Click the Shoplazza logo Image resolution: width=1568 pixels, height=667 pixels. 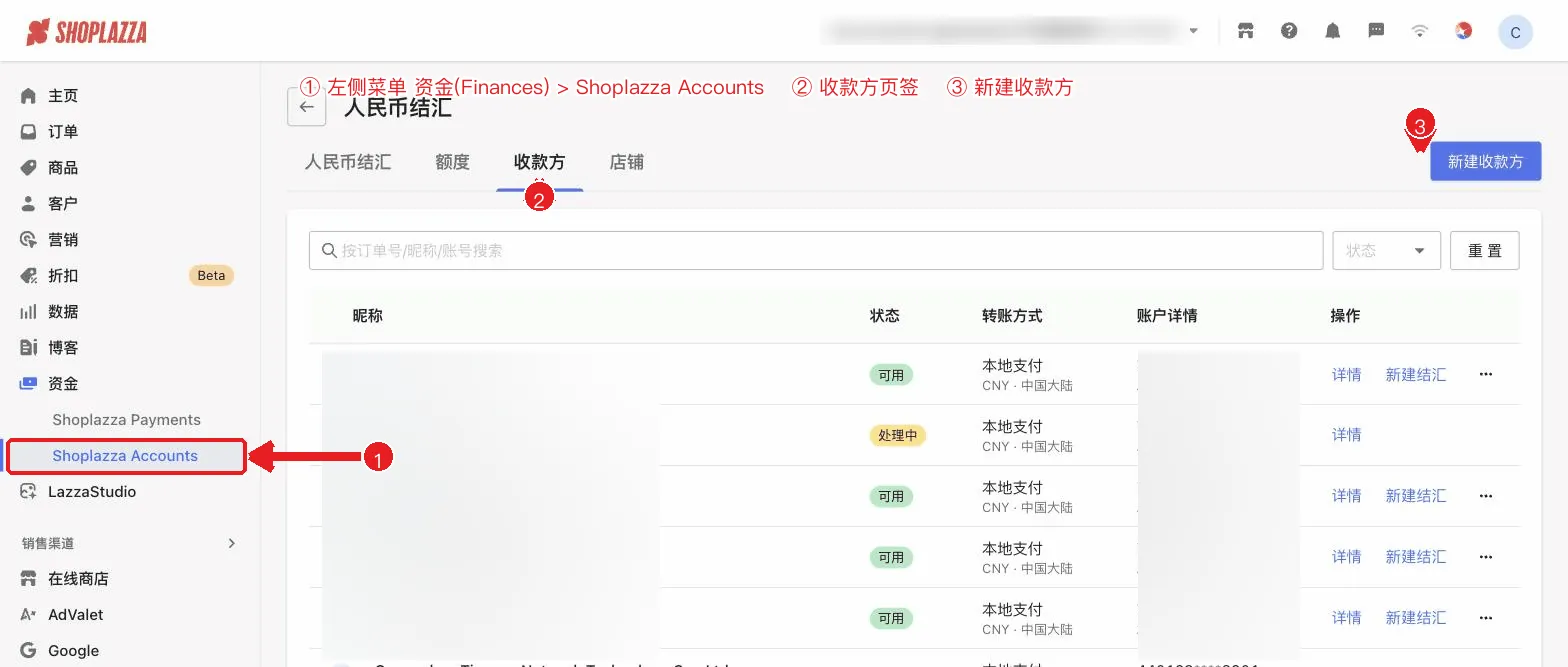86,32
